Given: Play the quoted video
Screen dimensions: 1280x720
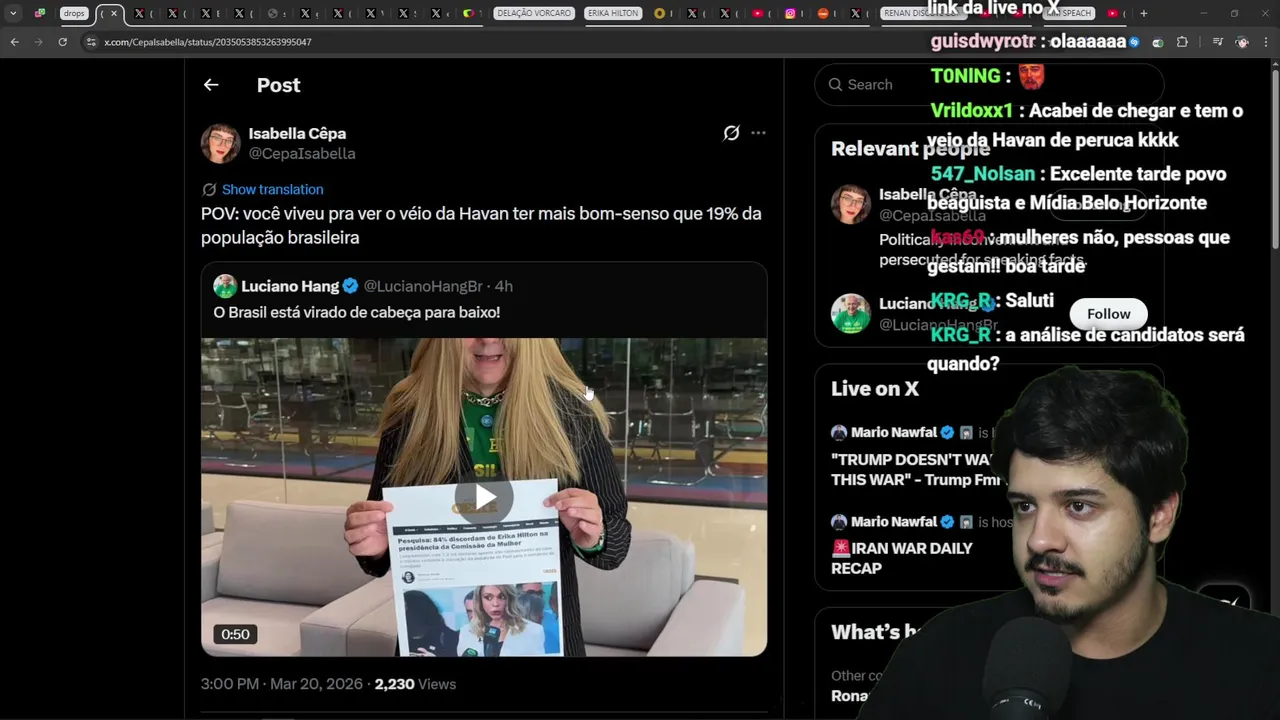Looking at the screenshot, I should 484,496.
